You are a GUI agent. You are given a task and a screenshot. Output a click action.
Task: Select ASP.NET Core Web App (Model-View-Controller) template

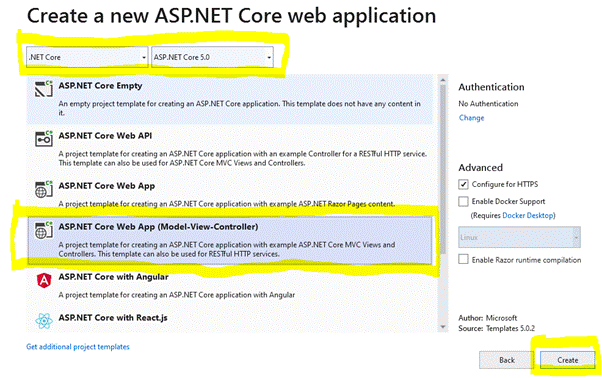pos(230,240)
